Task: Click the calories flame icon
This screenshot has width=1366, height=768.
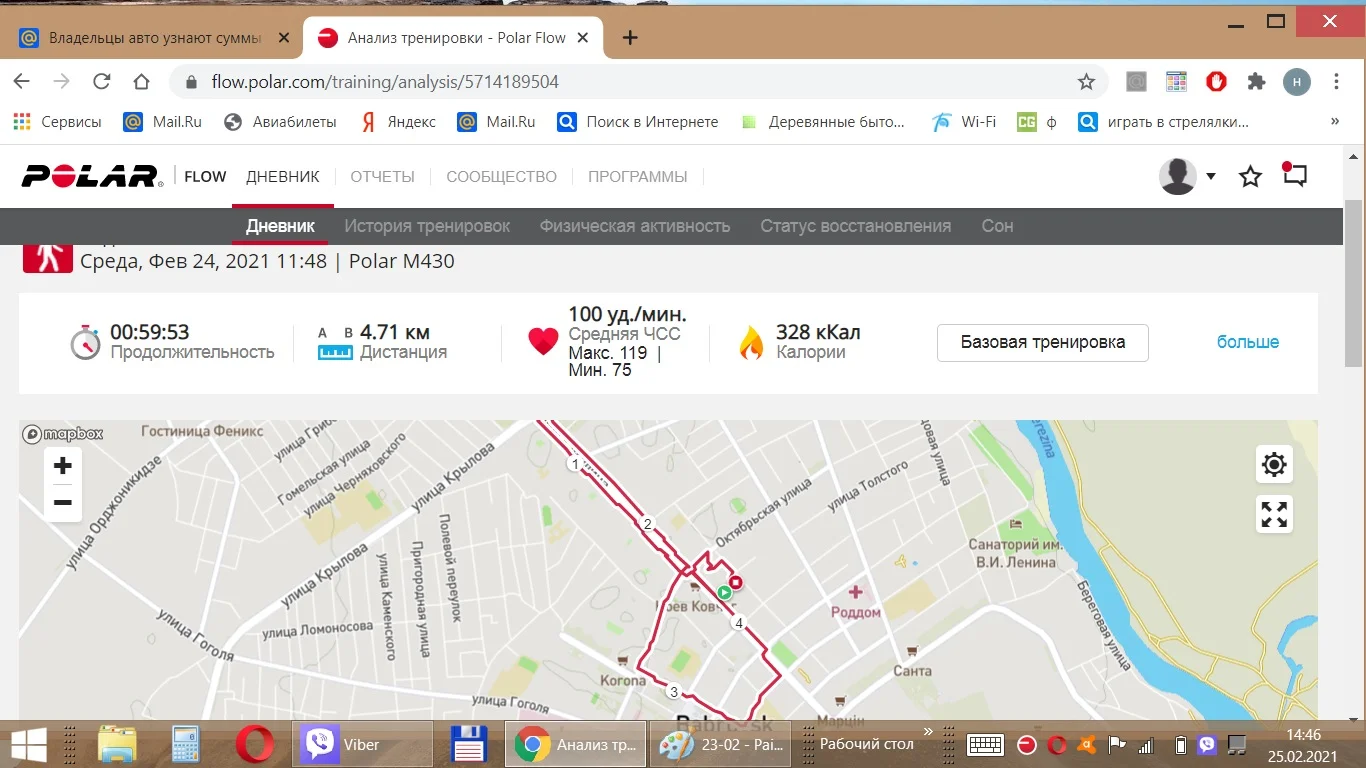Action: 751,342
